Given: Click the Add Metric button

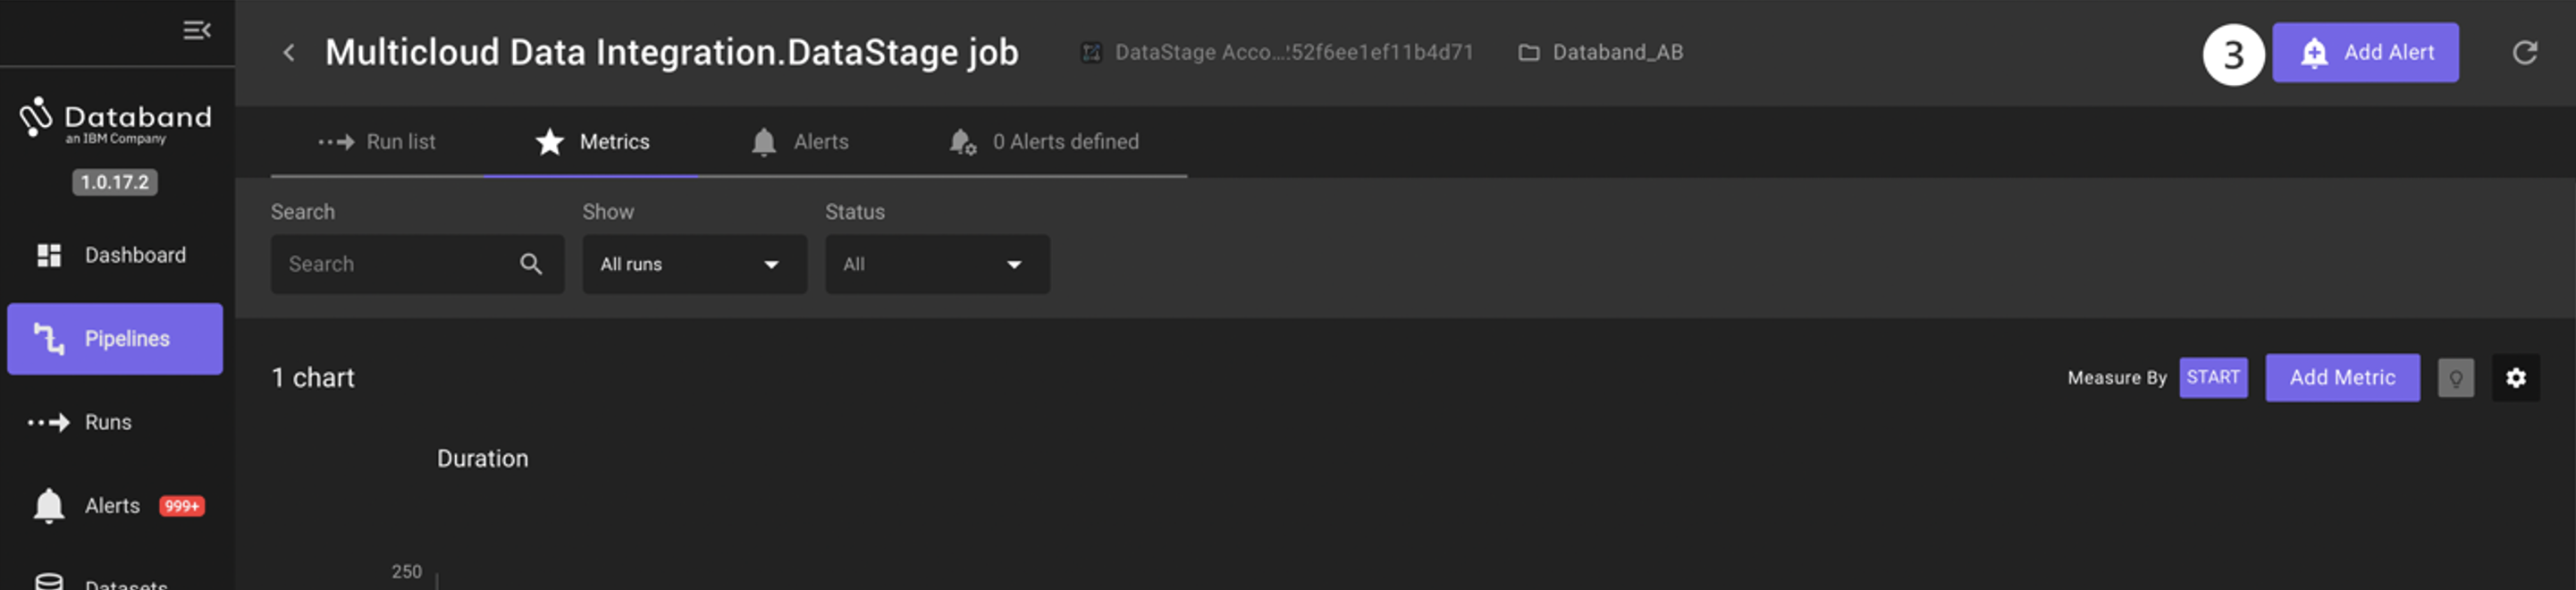Looking at the screenshot, I should pyautogui.click(x=2342, y=378).
